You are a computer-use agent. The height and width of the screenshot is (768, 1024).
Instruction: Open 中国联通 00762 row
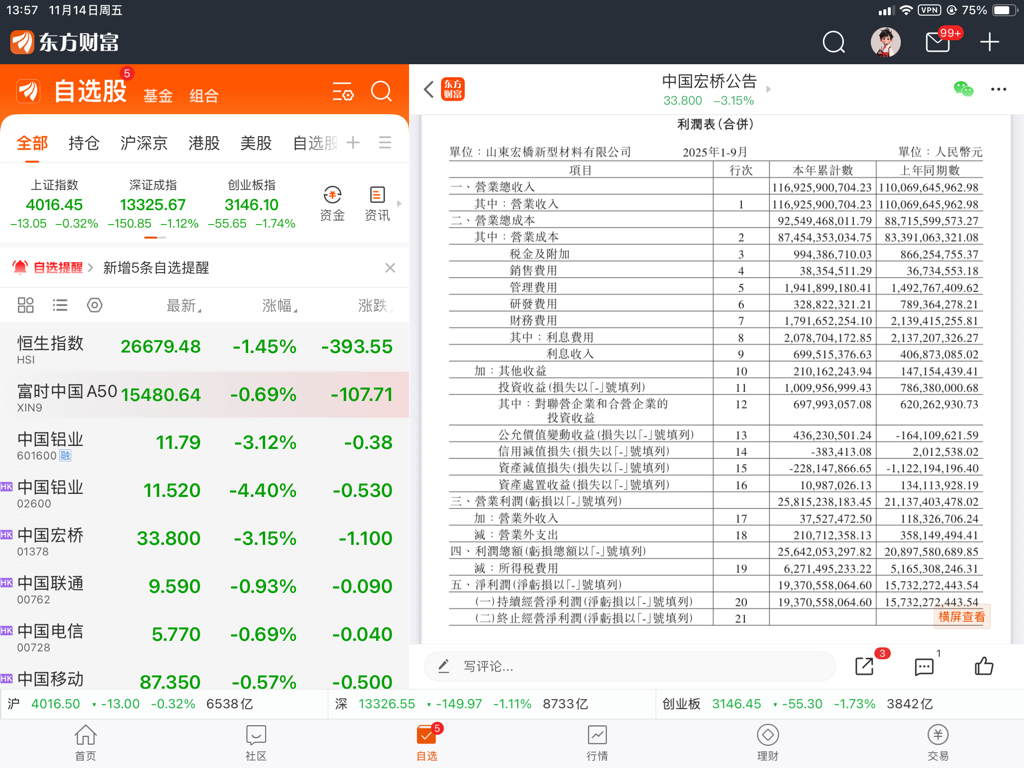pyautogui.click(x=204, y=586)
